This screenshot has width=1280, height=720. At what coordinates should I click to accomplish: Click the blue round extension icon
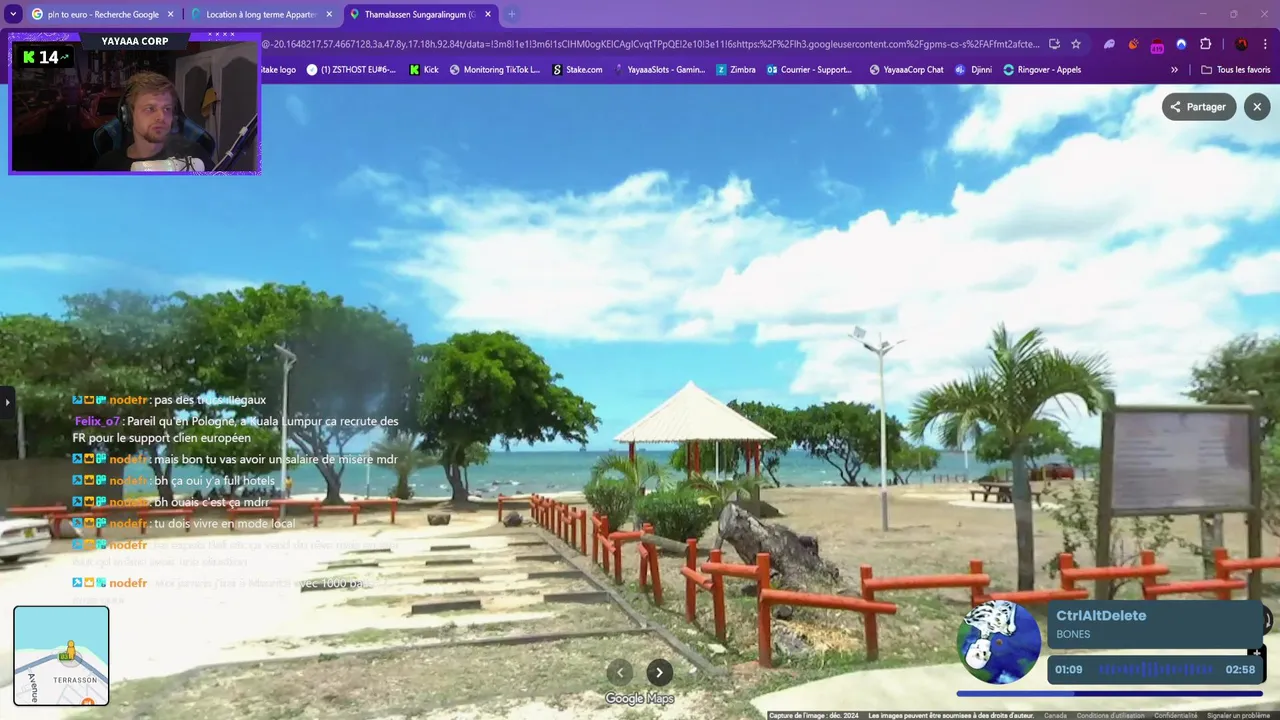coord(1181,44)
